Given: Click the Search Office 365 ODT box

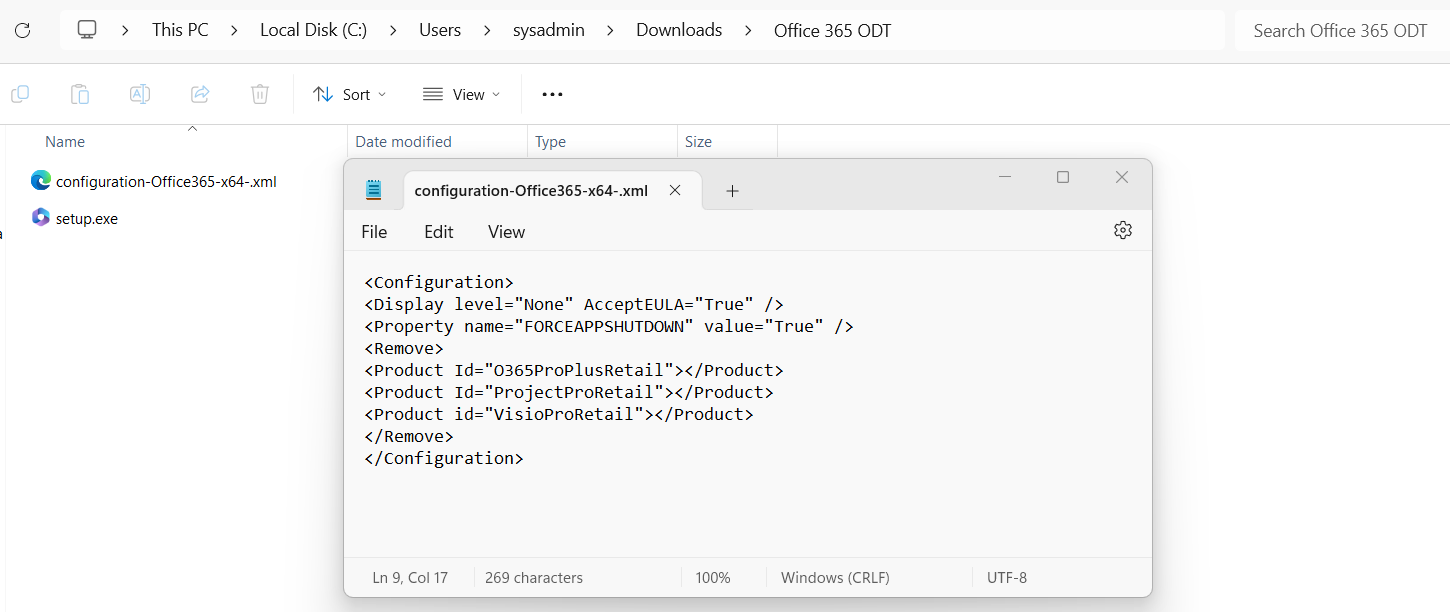Looking at the screenshot, I should point(1340,30).
